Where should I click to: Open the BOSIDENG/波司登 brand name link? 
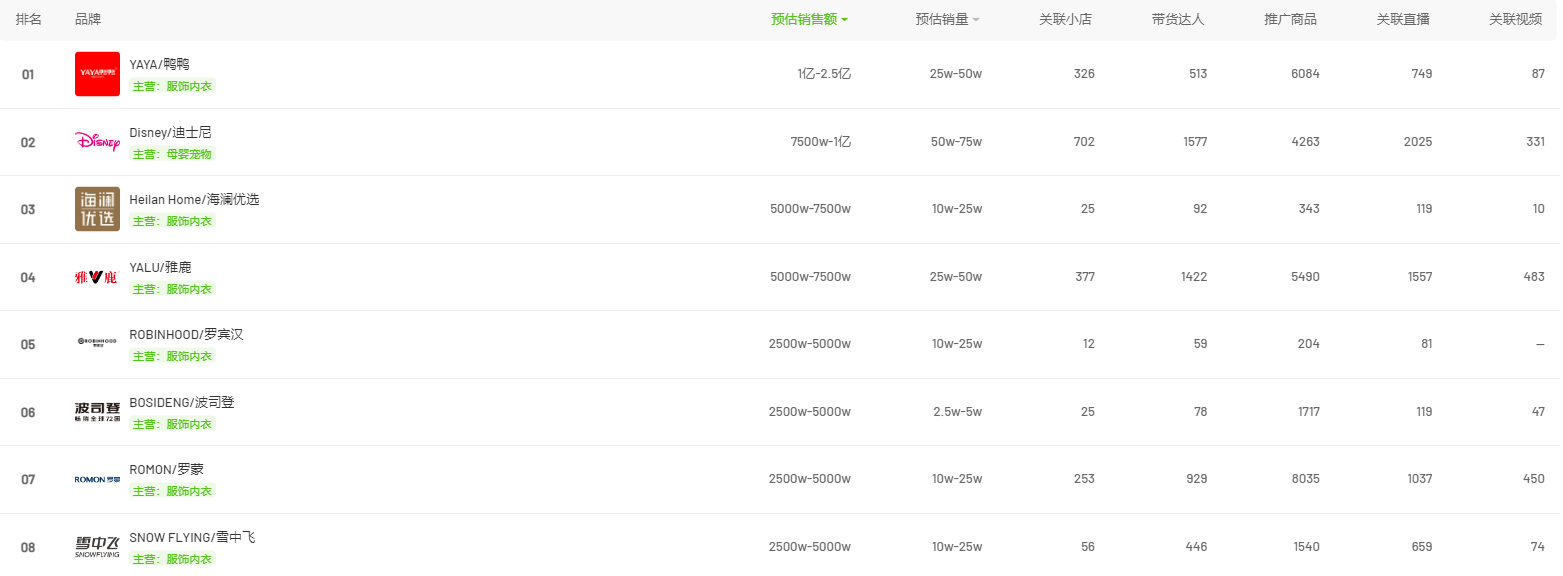tap(182, 402)
